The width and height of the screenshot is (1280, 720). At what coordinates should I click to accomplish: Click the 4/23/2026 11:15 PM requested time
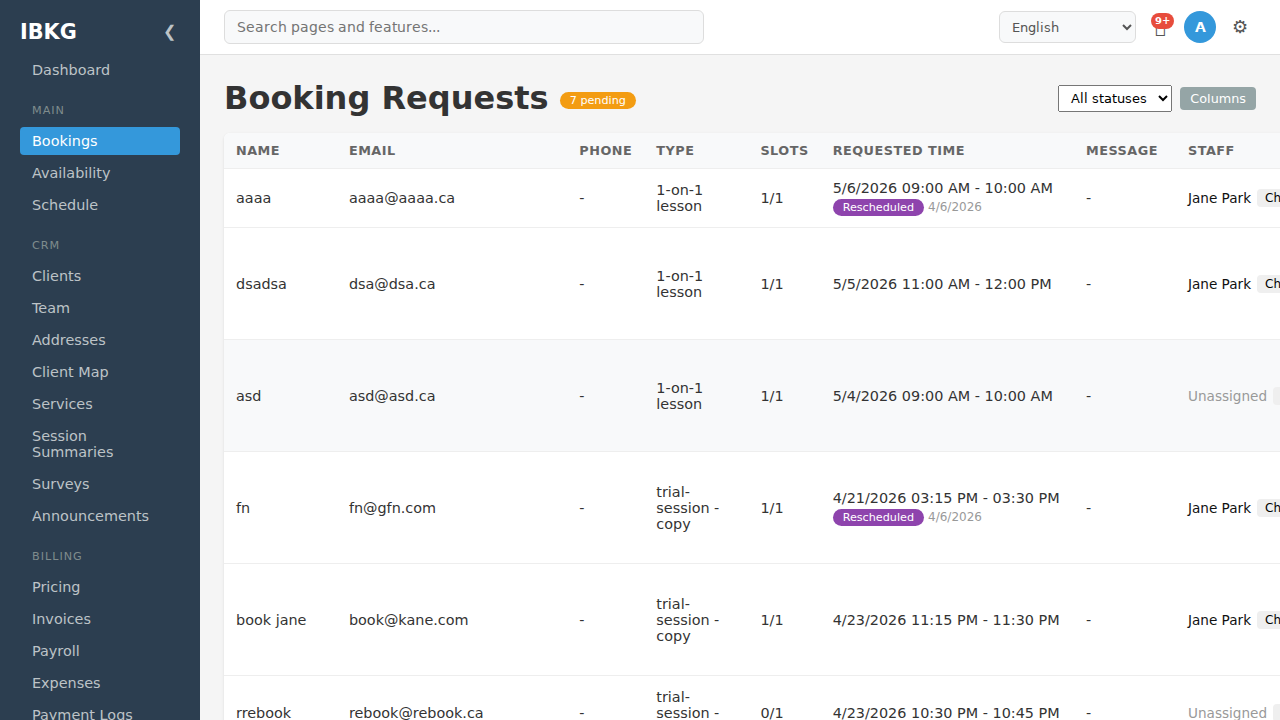click(x=946, y=620)
